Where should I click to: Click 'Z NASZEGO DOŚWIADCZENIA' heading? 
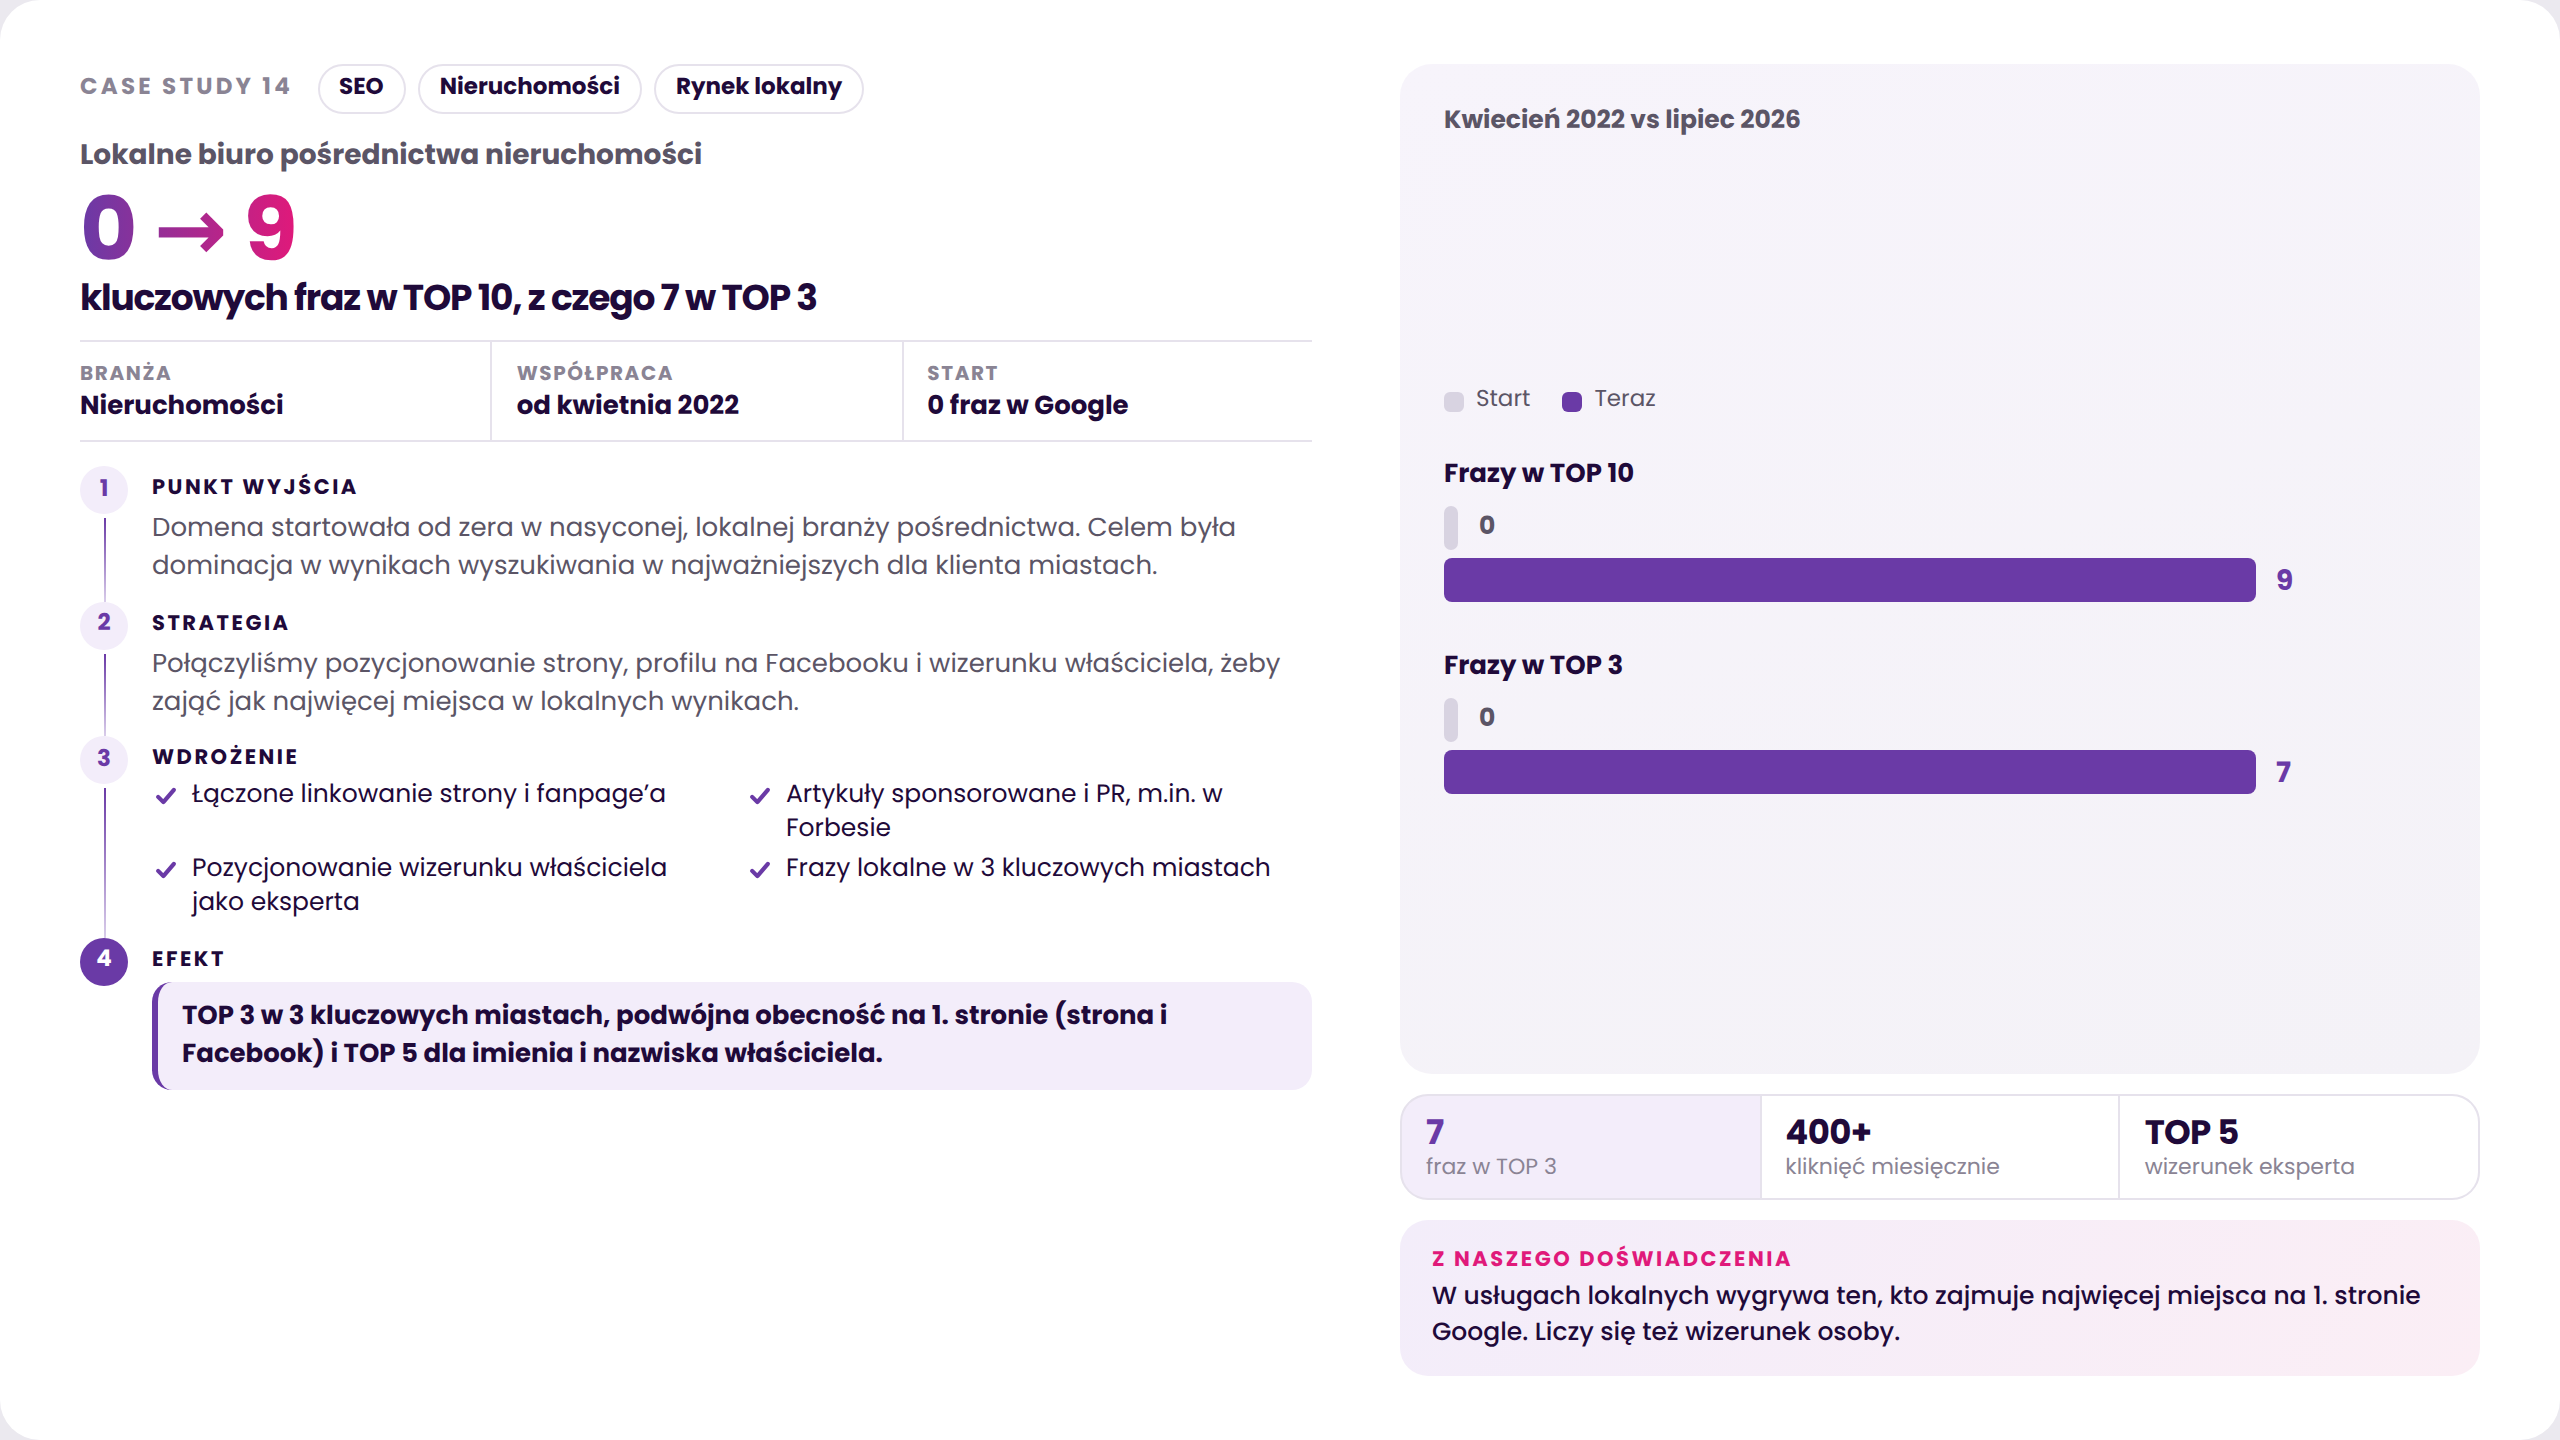click(x=1611, y=1259)
